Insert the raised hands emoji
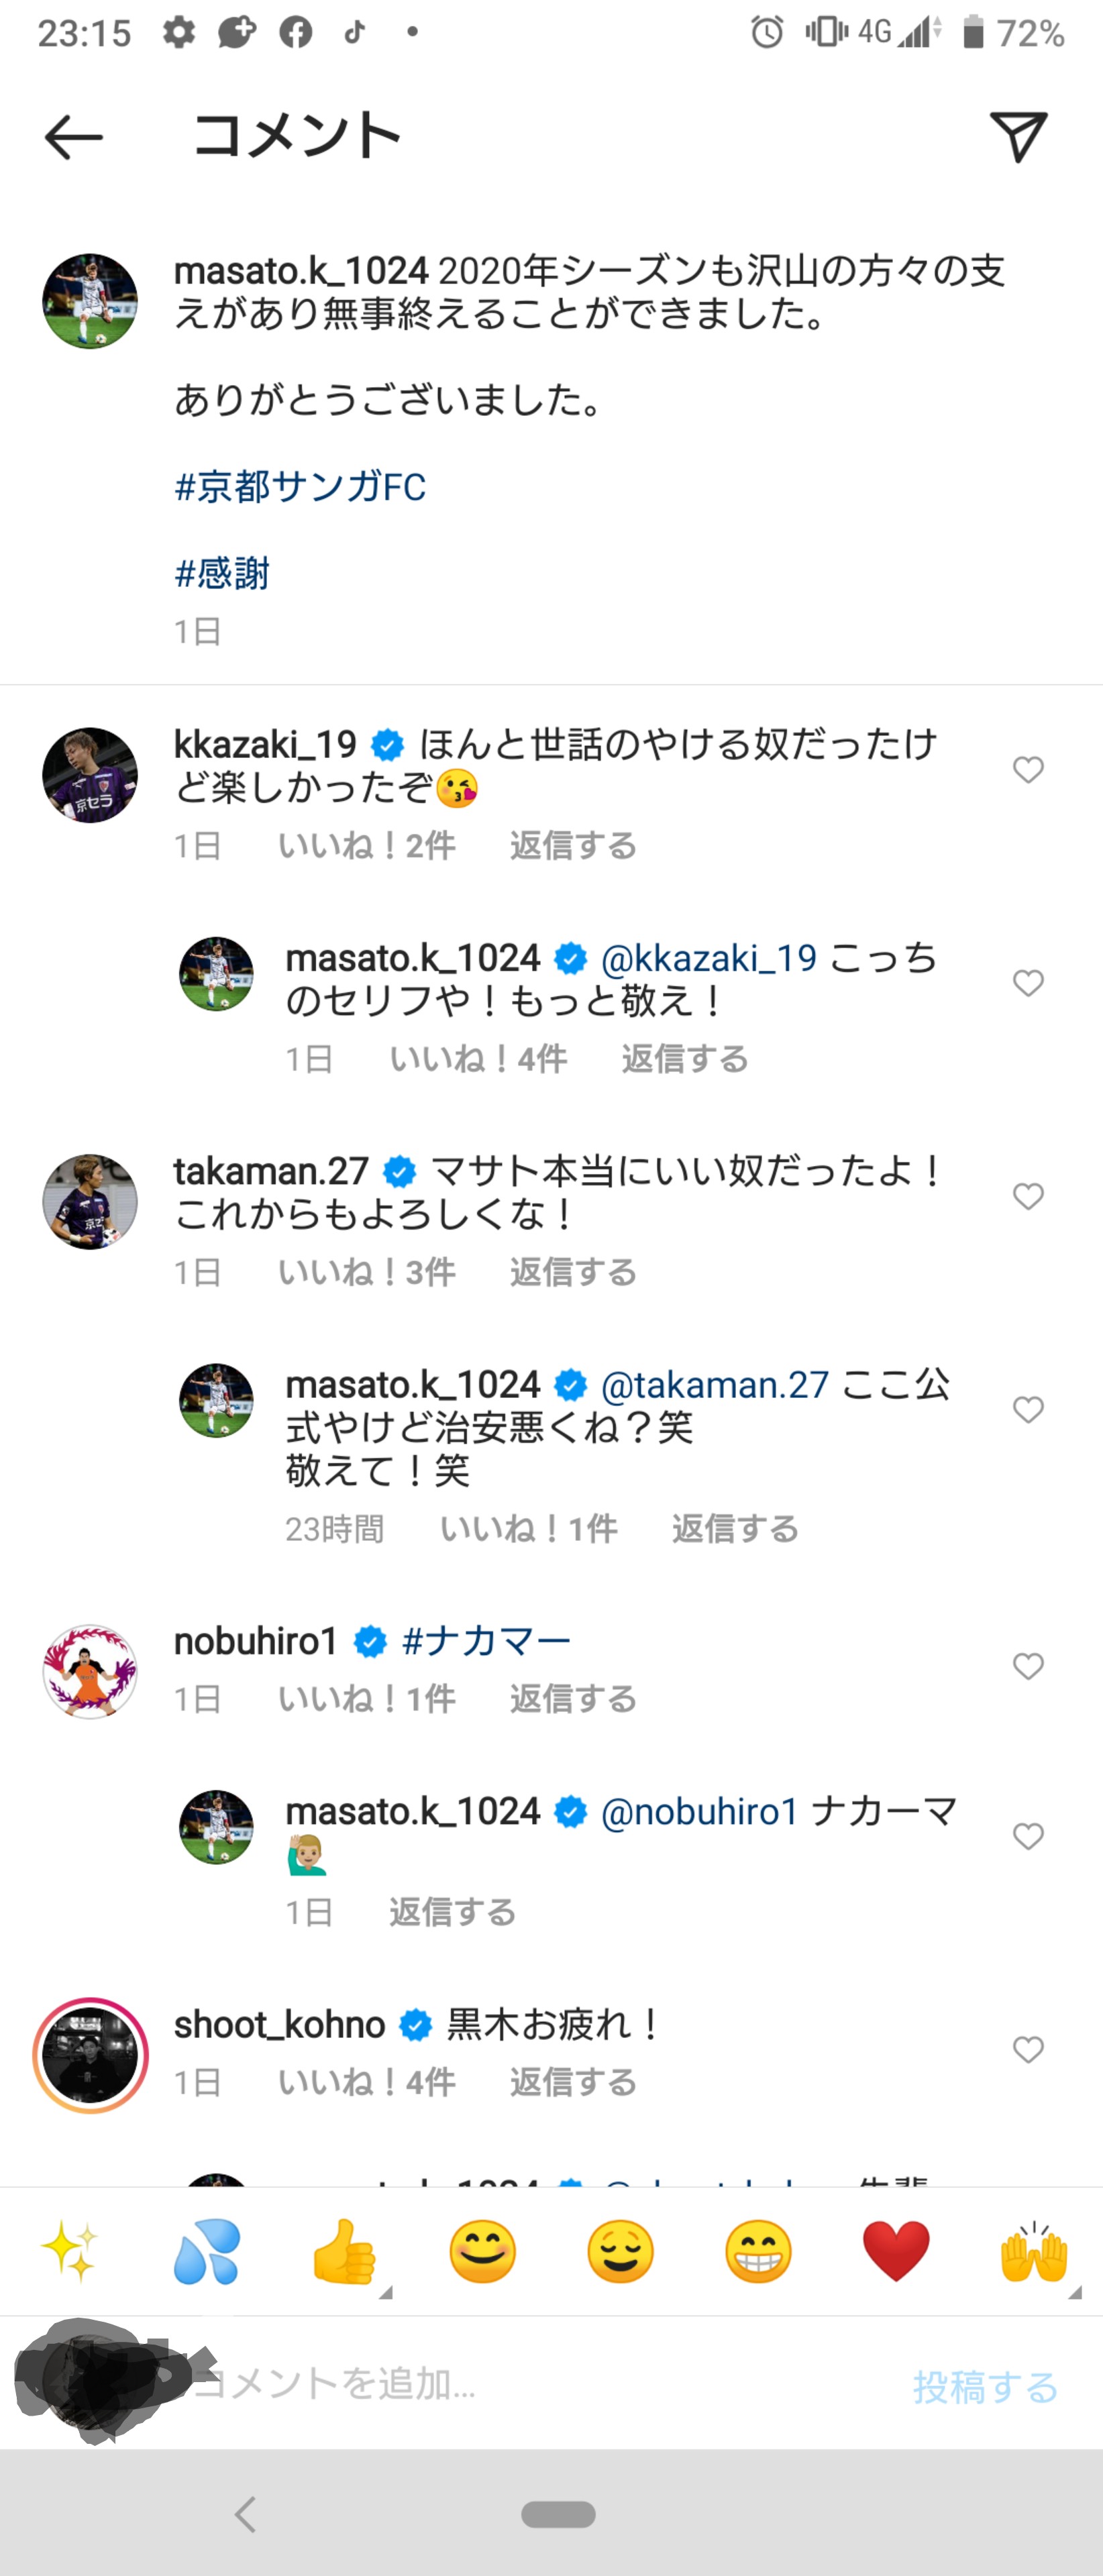Viewport: 1103px width, 2576px height. click(1033, 2251)
